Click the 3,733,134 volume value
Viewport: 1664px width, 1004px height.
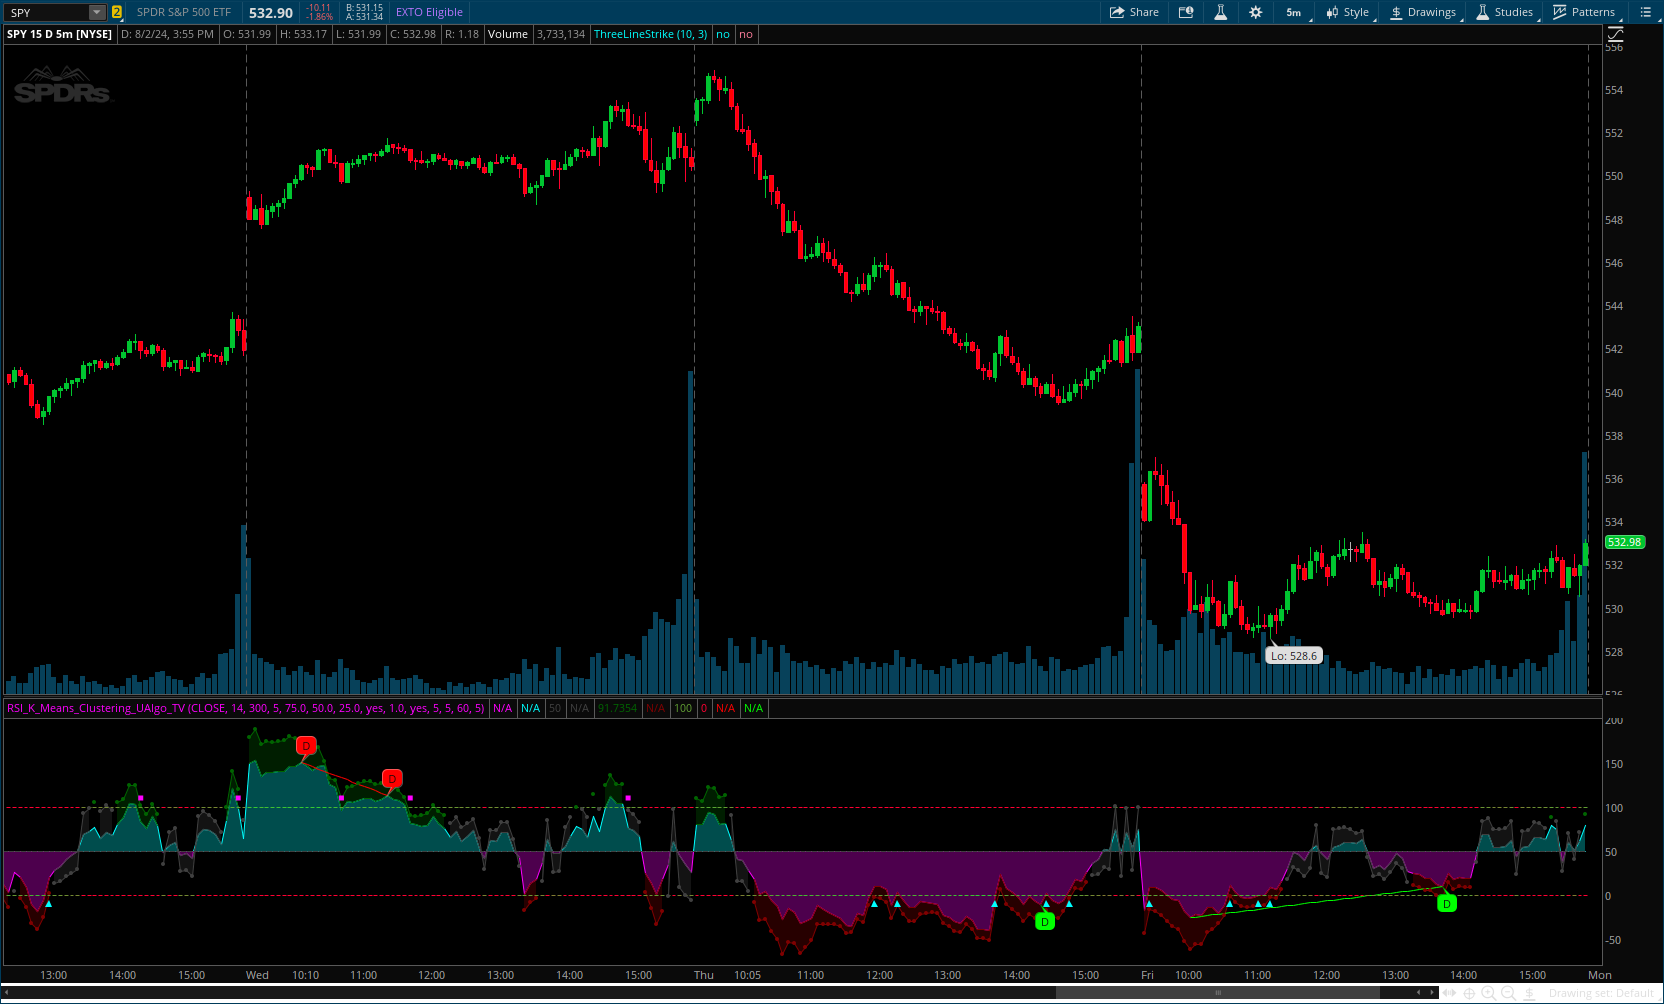click(561, 34)
